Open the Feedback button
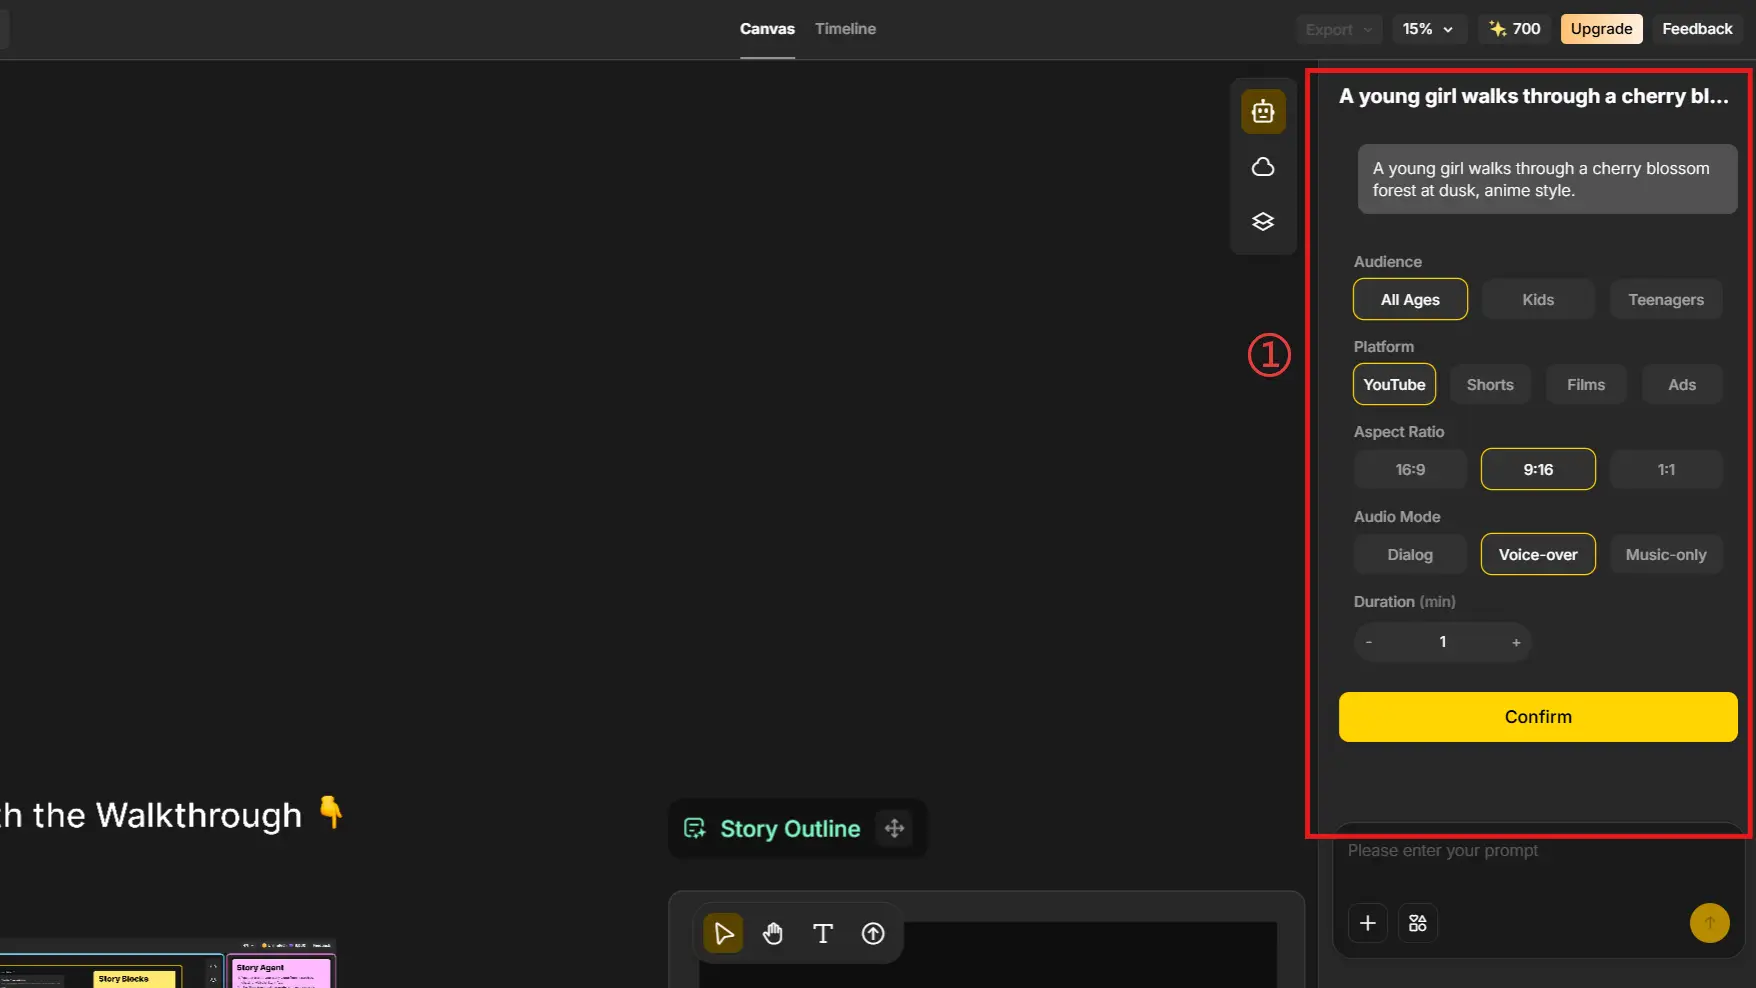Viewport: 1756px width, 988px height. tap(1697, 29)
